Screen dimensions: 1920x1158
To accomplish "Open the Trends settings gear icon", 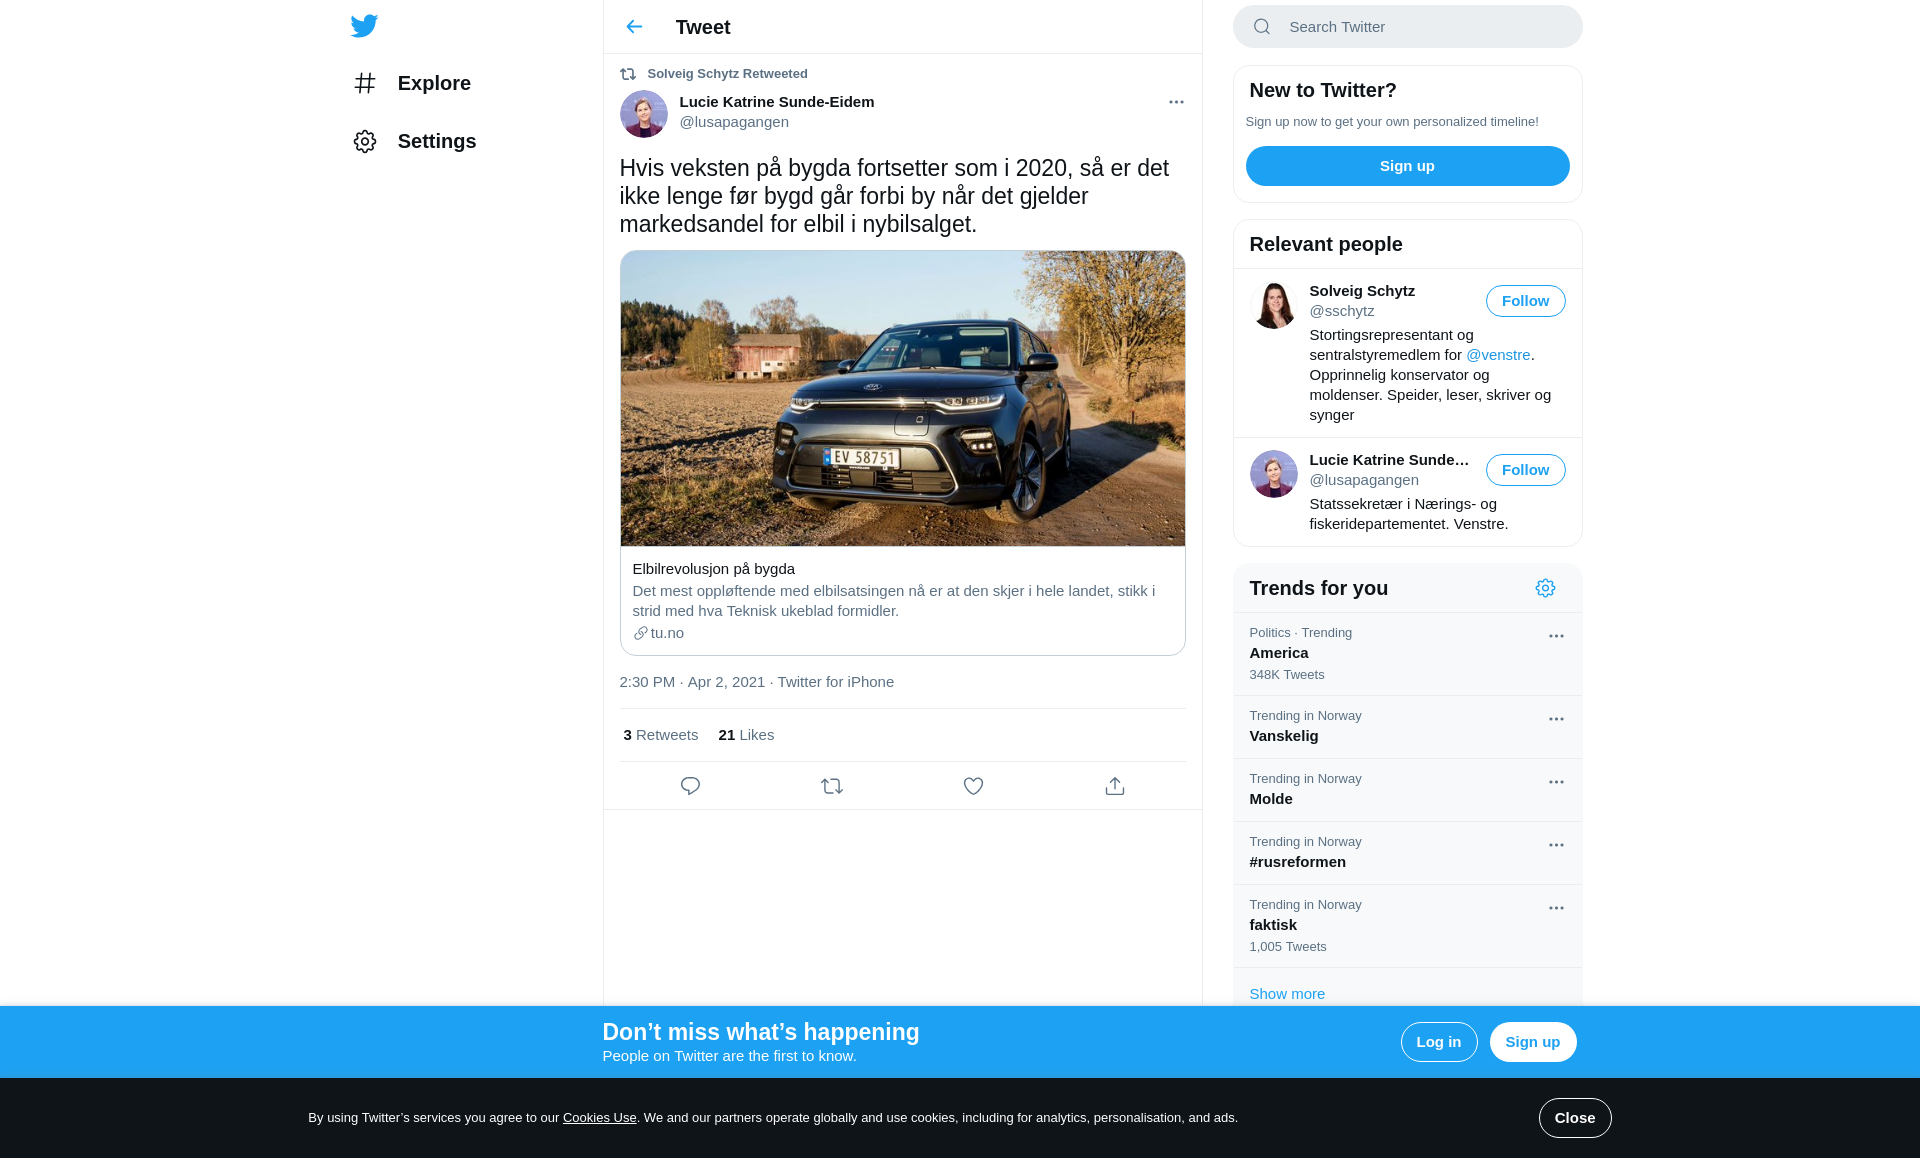I will (1545, 588).
